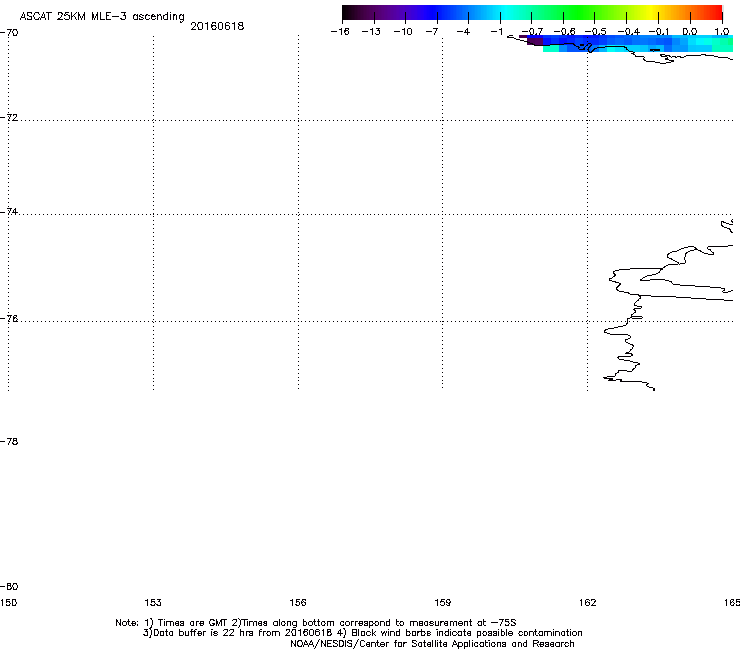Click the latitude label -76

click(9, 319)
